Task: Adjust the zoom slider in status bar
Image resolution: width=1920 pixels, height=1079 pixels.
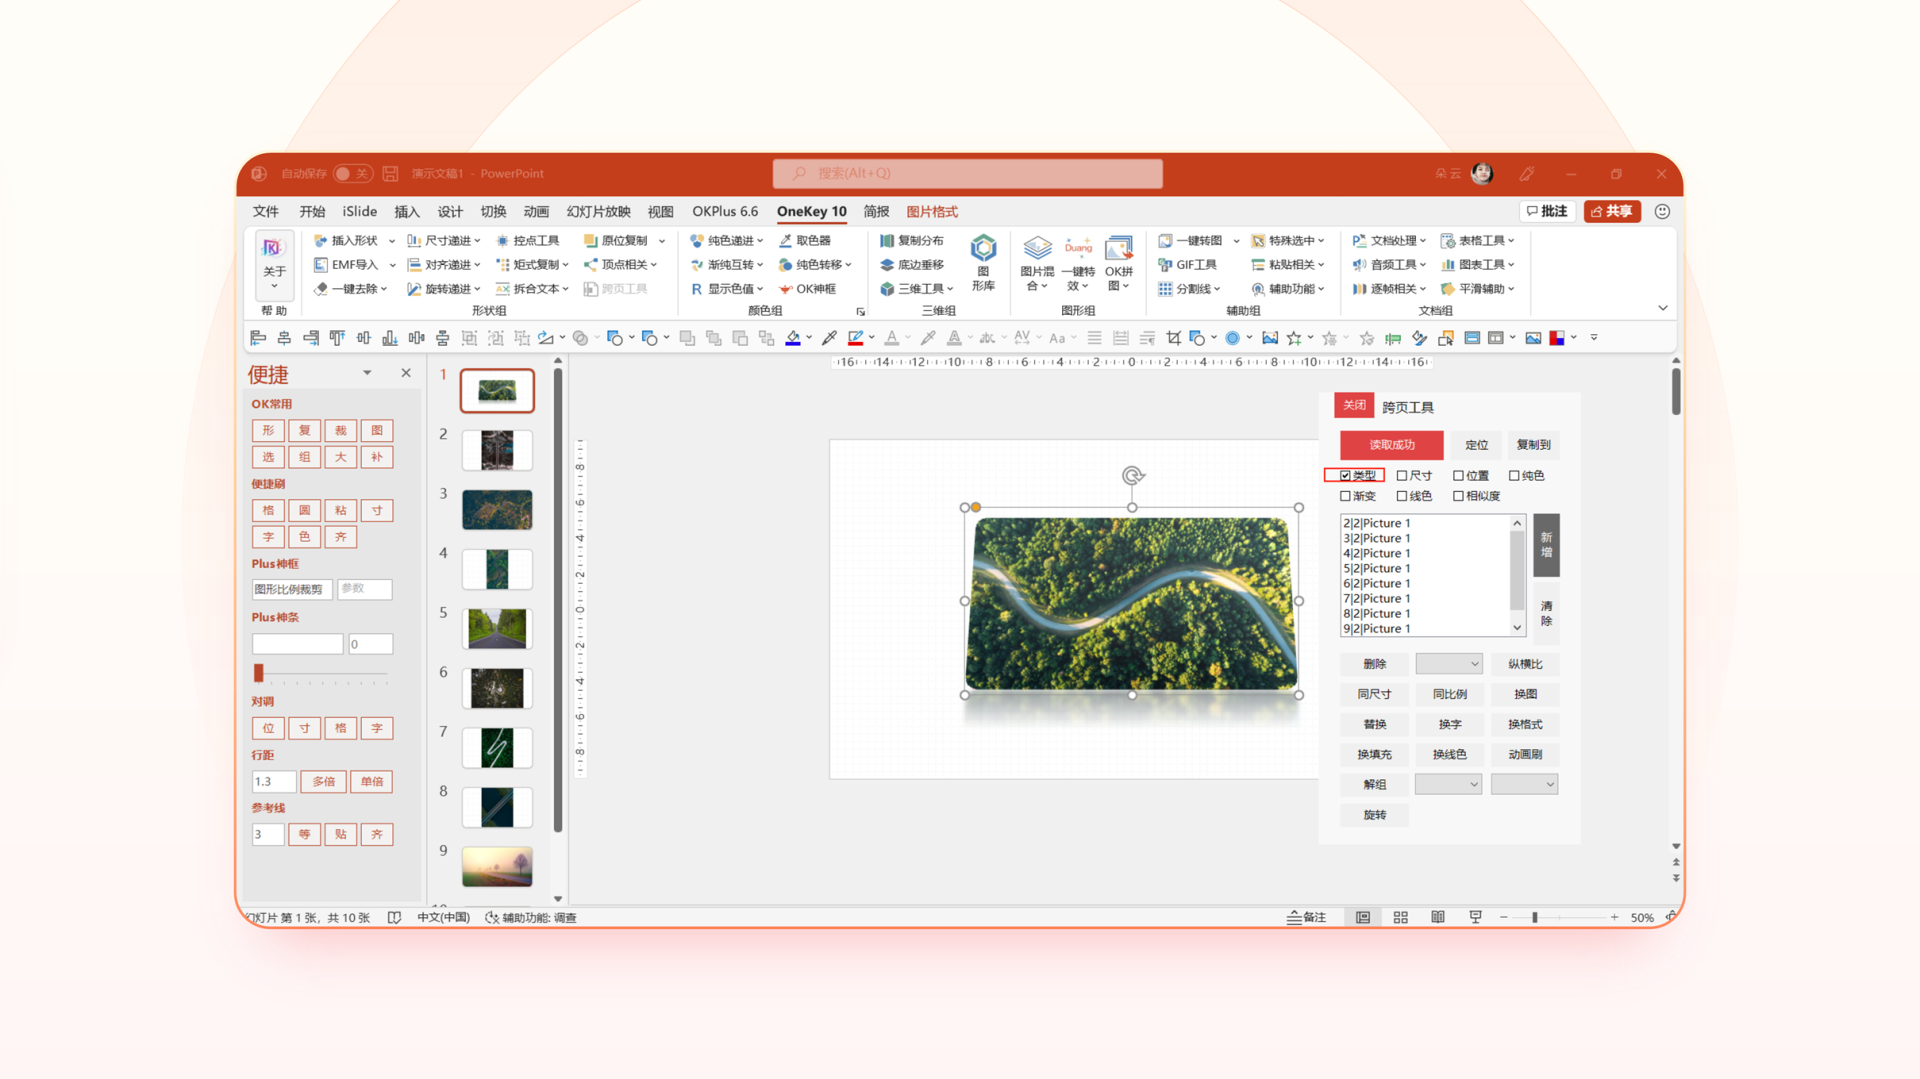Action: 1534,917
